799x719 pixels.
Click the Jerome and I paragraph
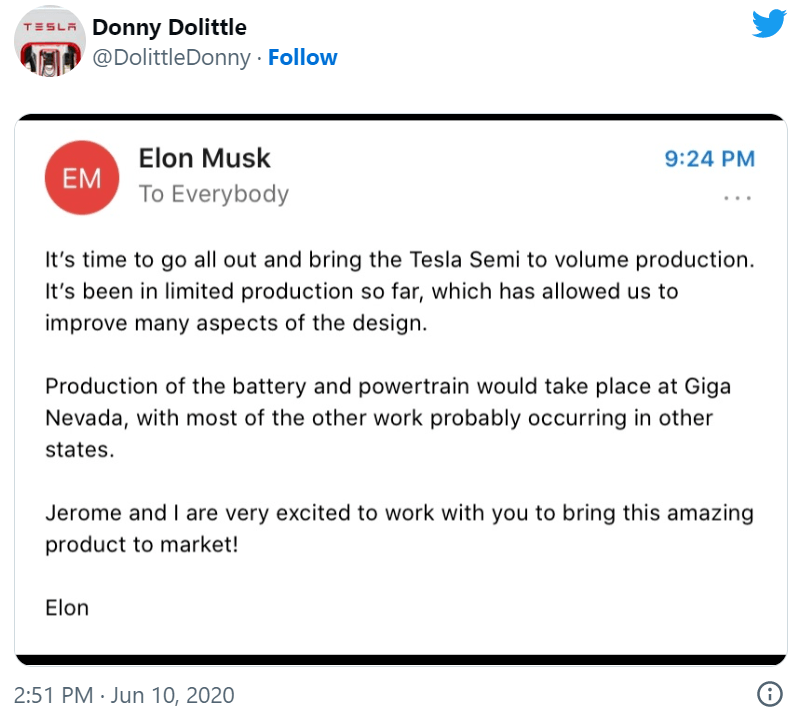pos(400,528)
